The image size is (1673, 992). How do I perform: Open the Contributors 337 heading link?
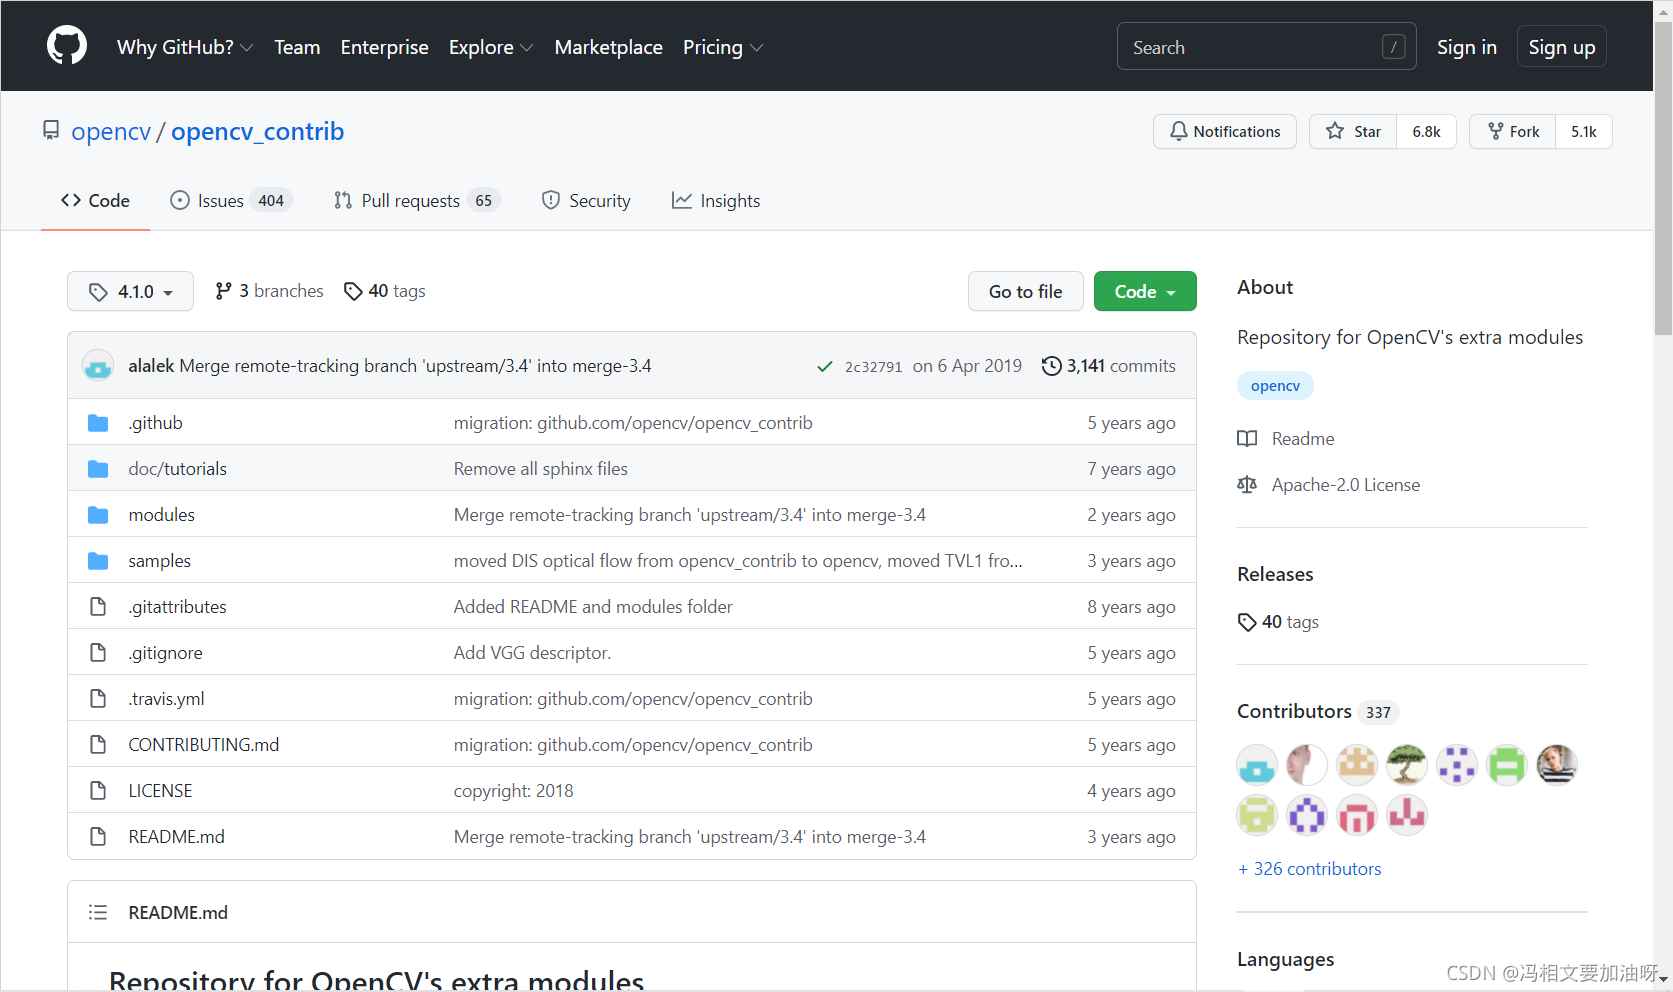(x=1317, y=711)
